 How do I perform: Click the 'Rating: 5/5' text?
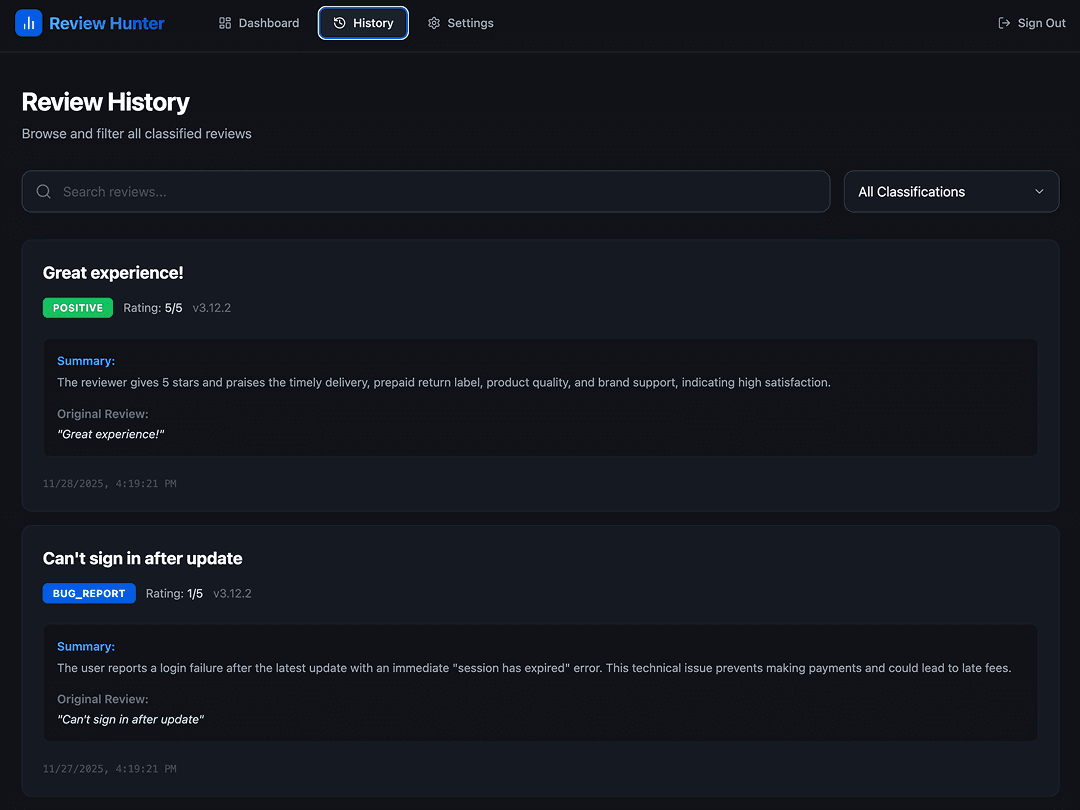[153, 308]
